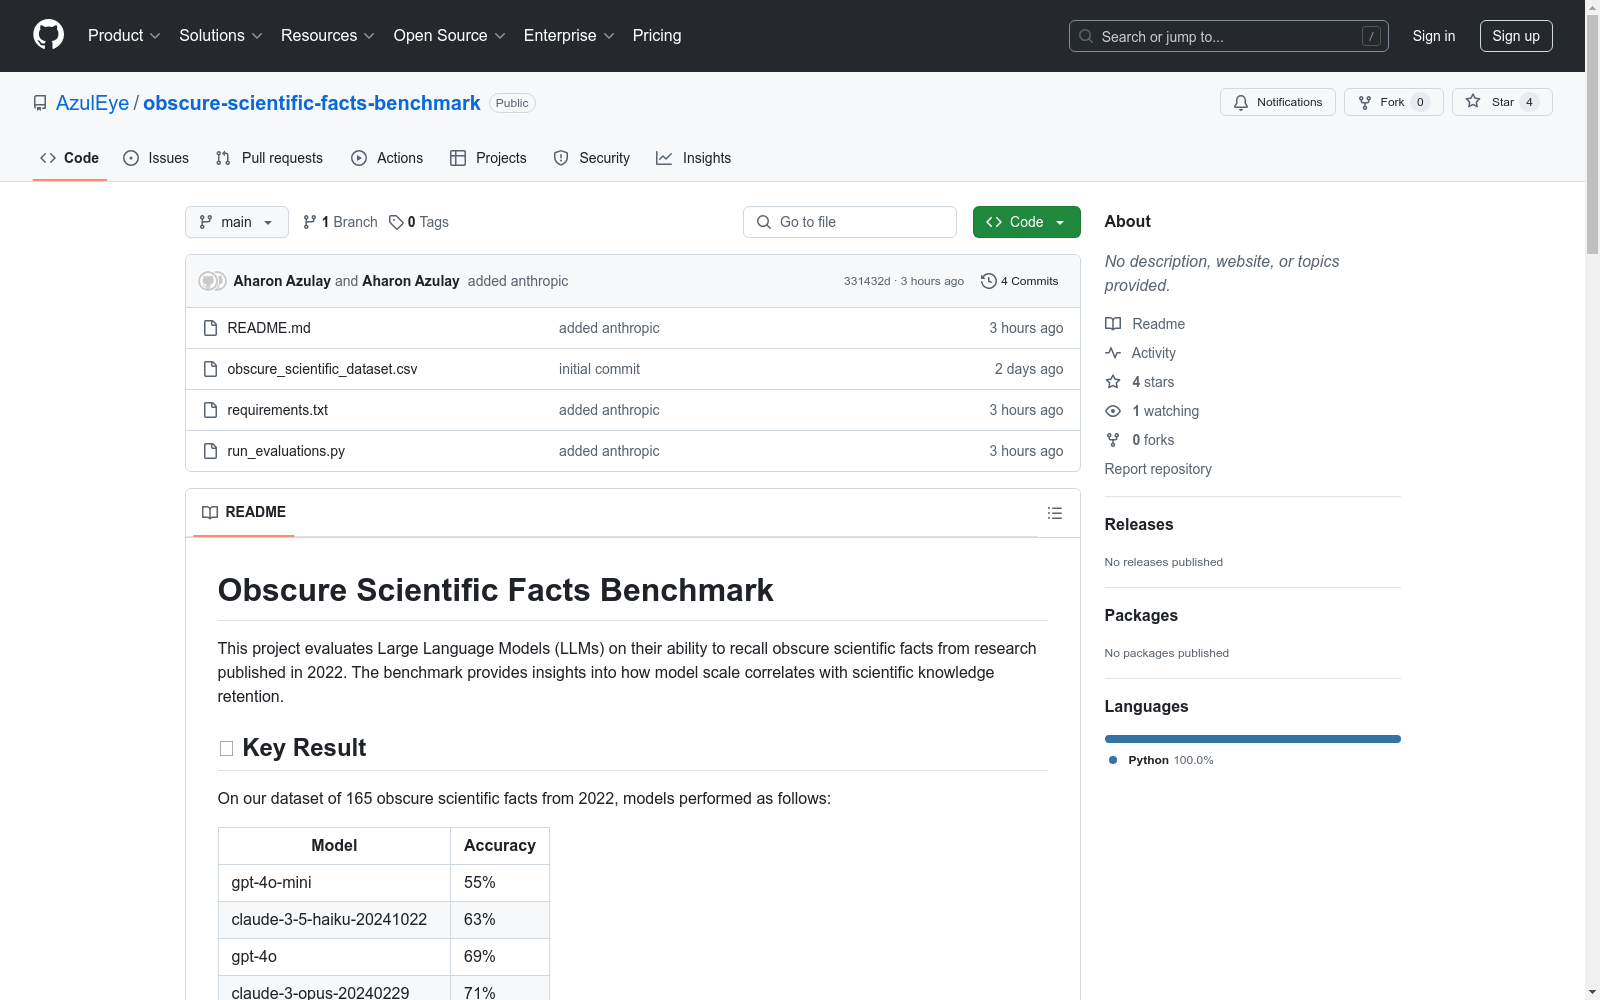
Task: Open the README outline list icon
Action: 1055,513
